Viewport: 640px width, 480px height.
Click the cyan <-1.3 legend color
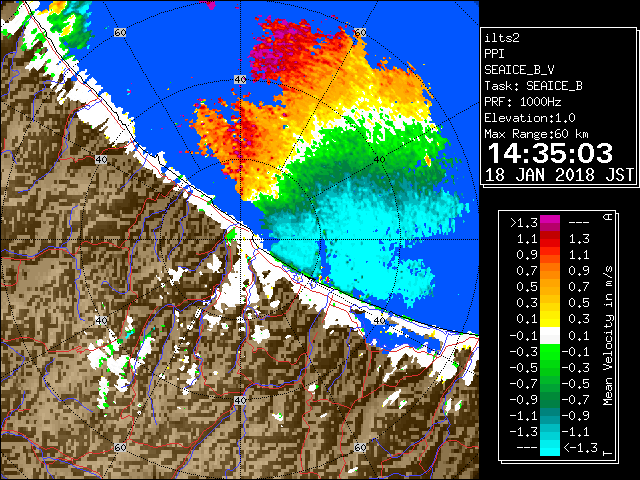click(550, 447)
